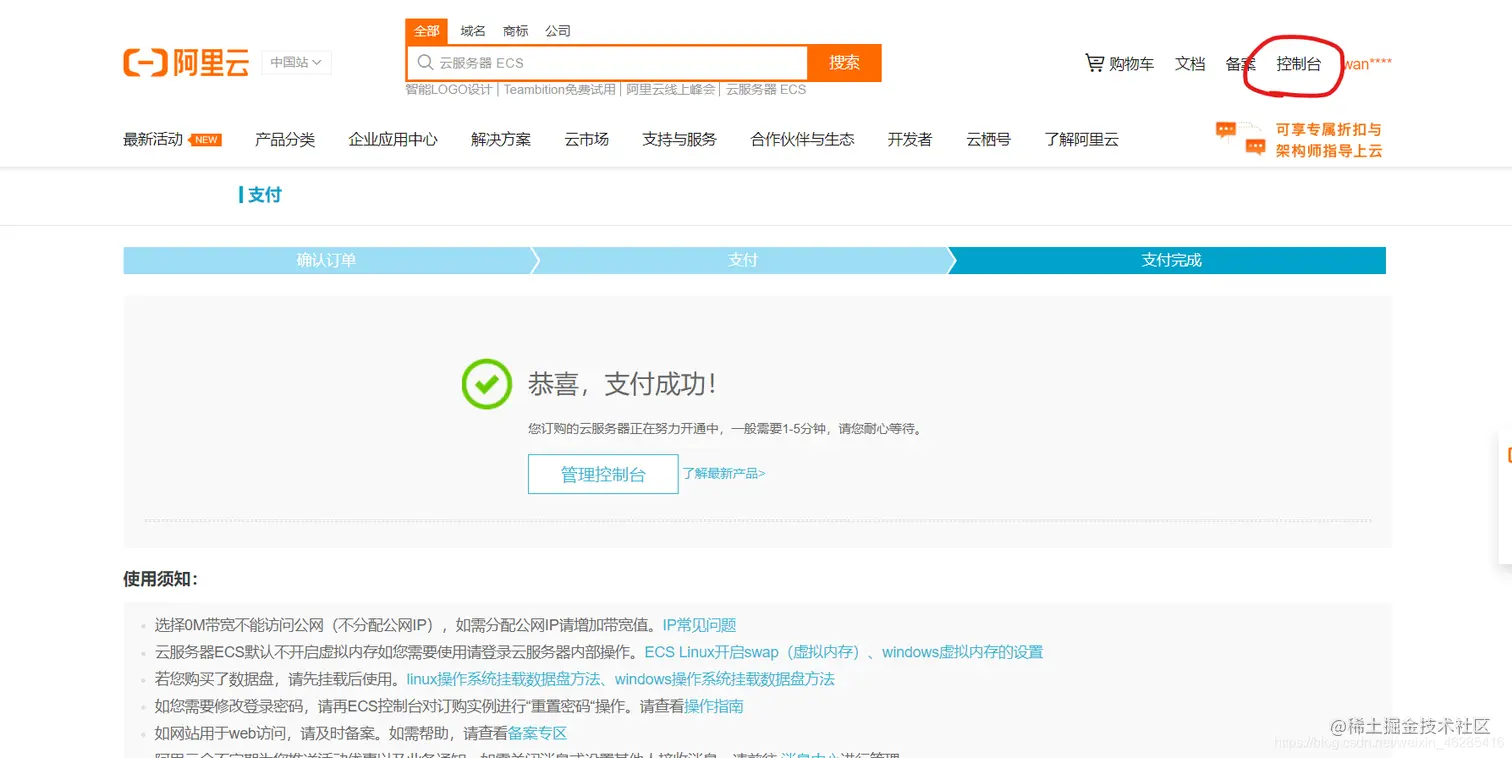Click the 管理控制台 button

pos(602,473)
